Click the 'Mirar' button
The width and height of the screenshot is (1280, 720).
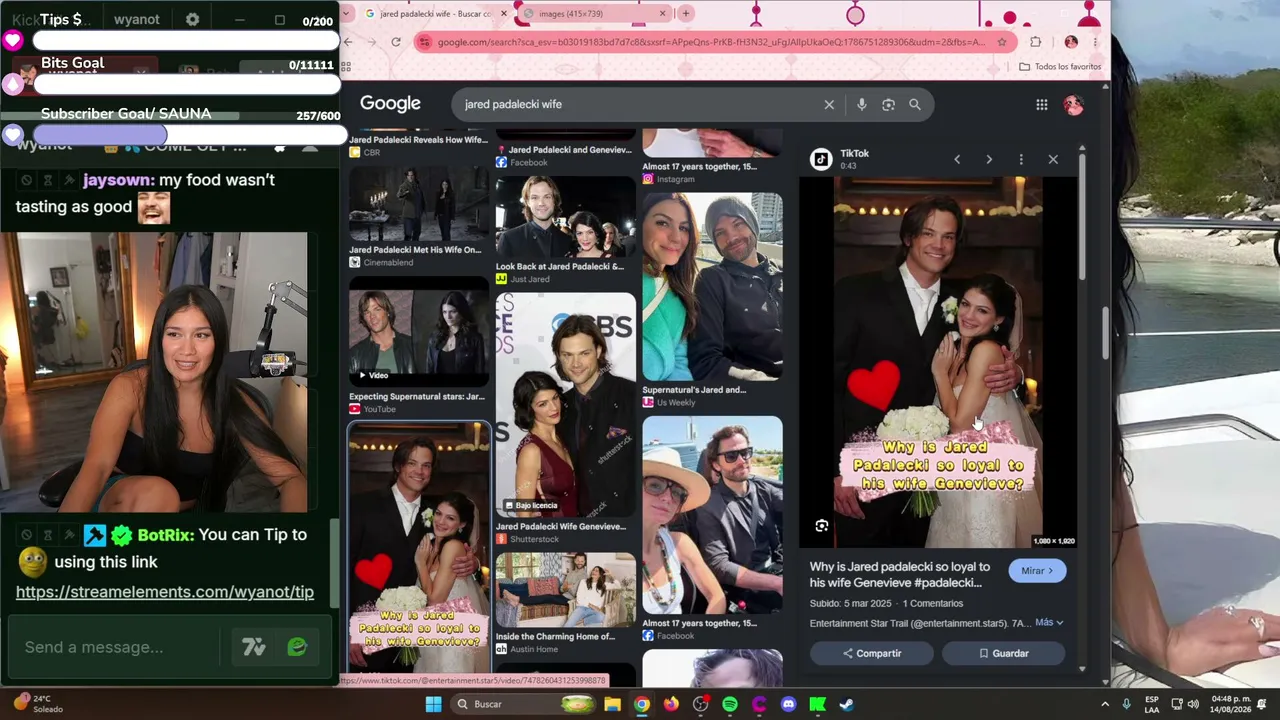pos(1037,571)
